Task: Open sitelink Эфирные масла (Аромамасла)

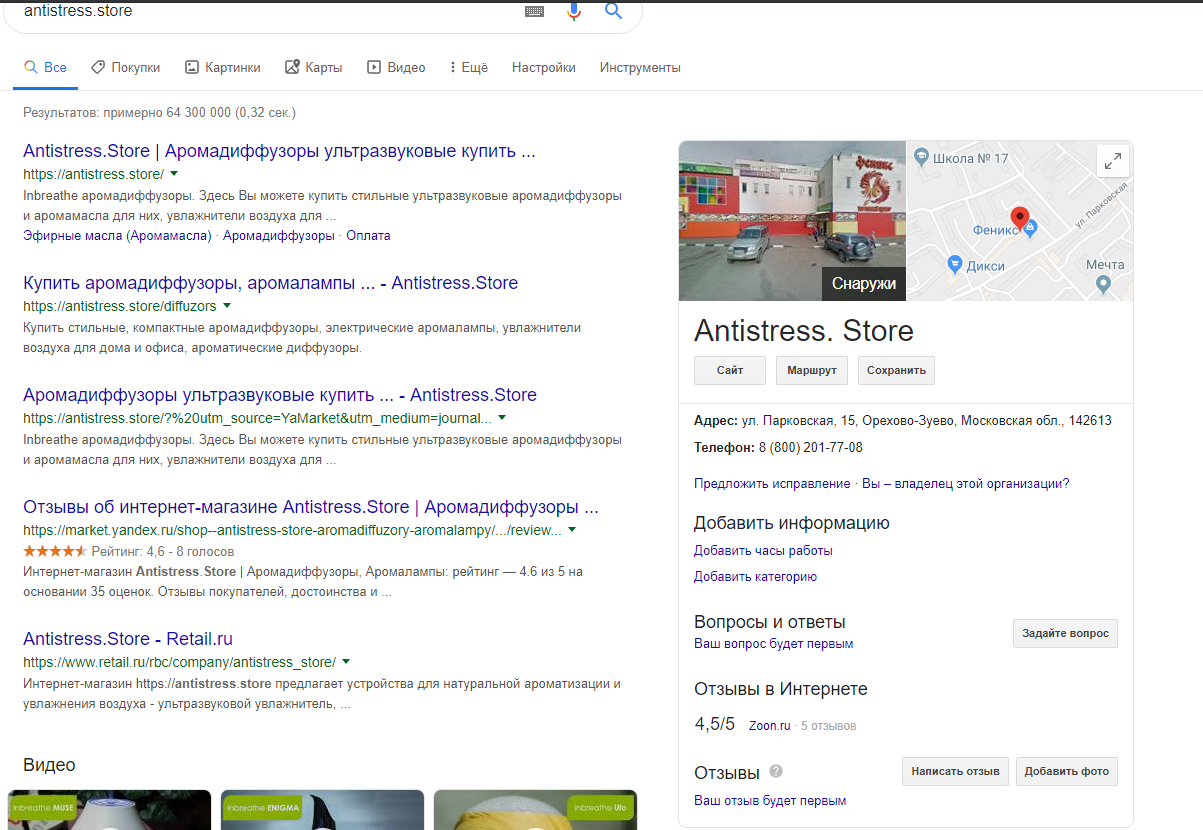Action: [117, 236]
